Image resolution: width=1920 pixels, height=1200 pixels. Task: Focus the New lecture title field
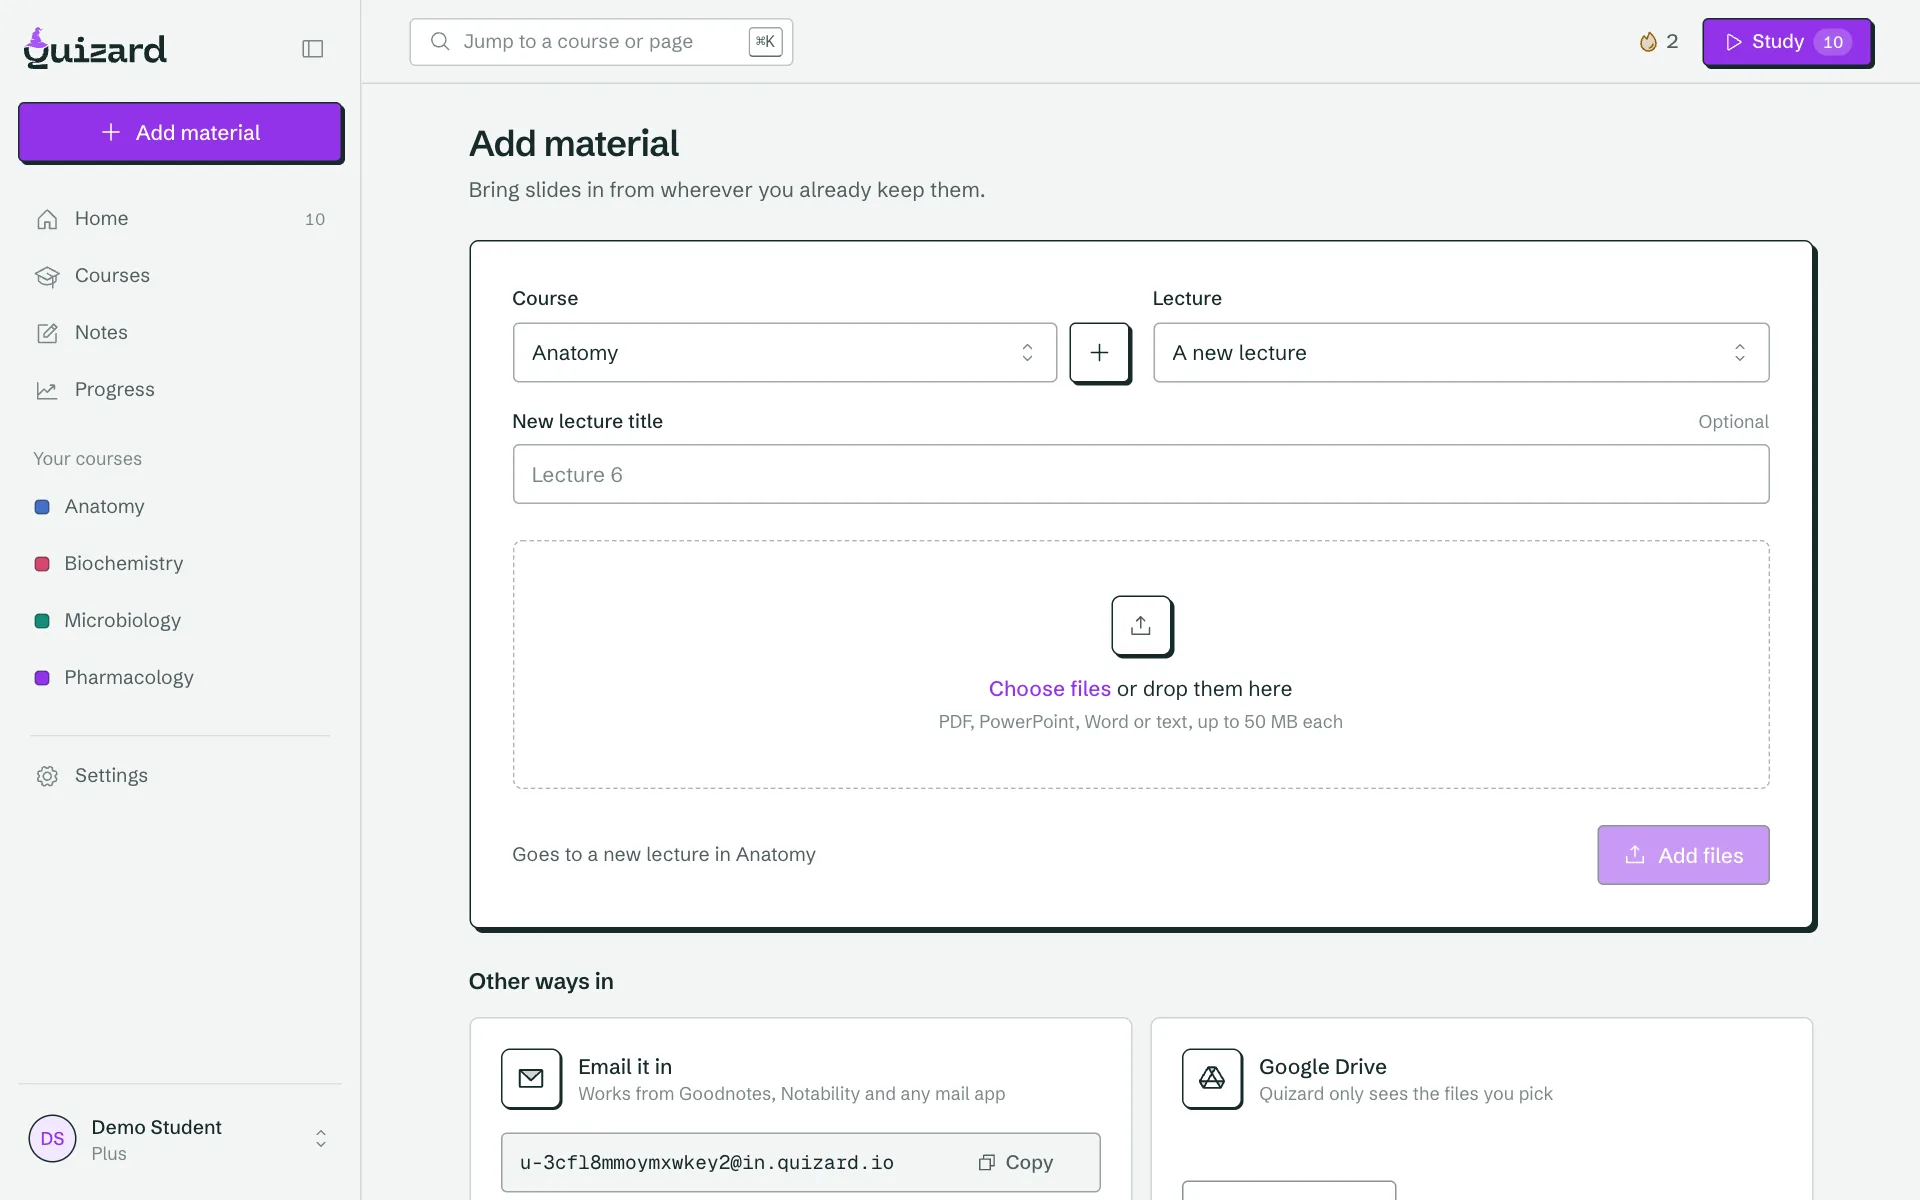(x=1141, y=474)
